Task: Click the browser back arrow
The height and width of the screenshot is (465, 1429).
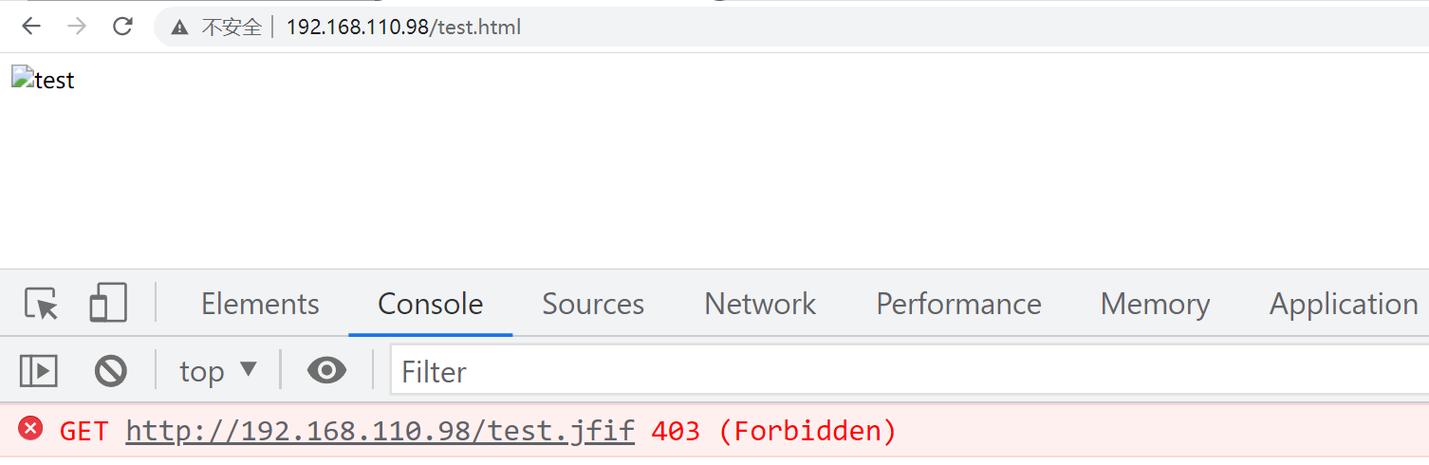Action: (x=31, y=26)
